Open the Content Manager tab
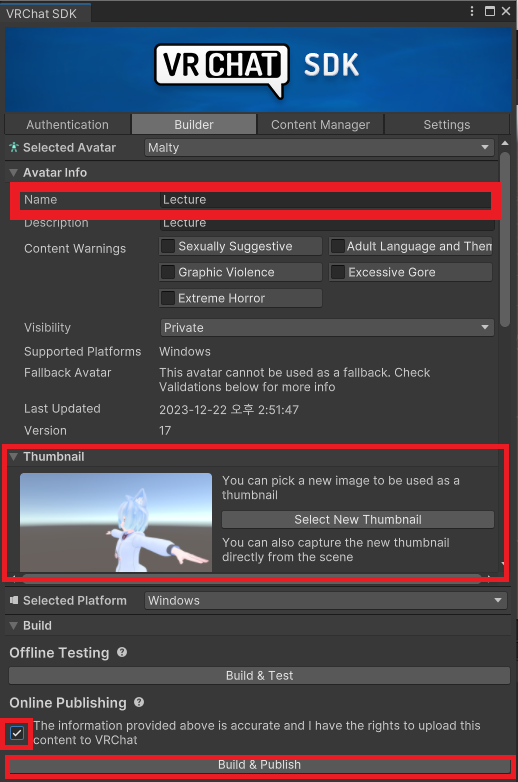Viewport: 518px width, 782px height. coord(321,124)
